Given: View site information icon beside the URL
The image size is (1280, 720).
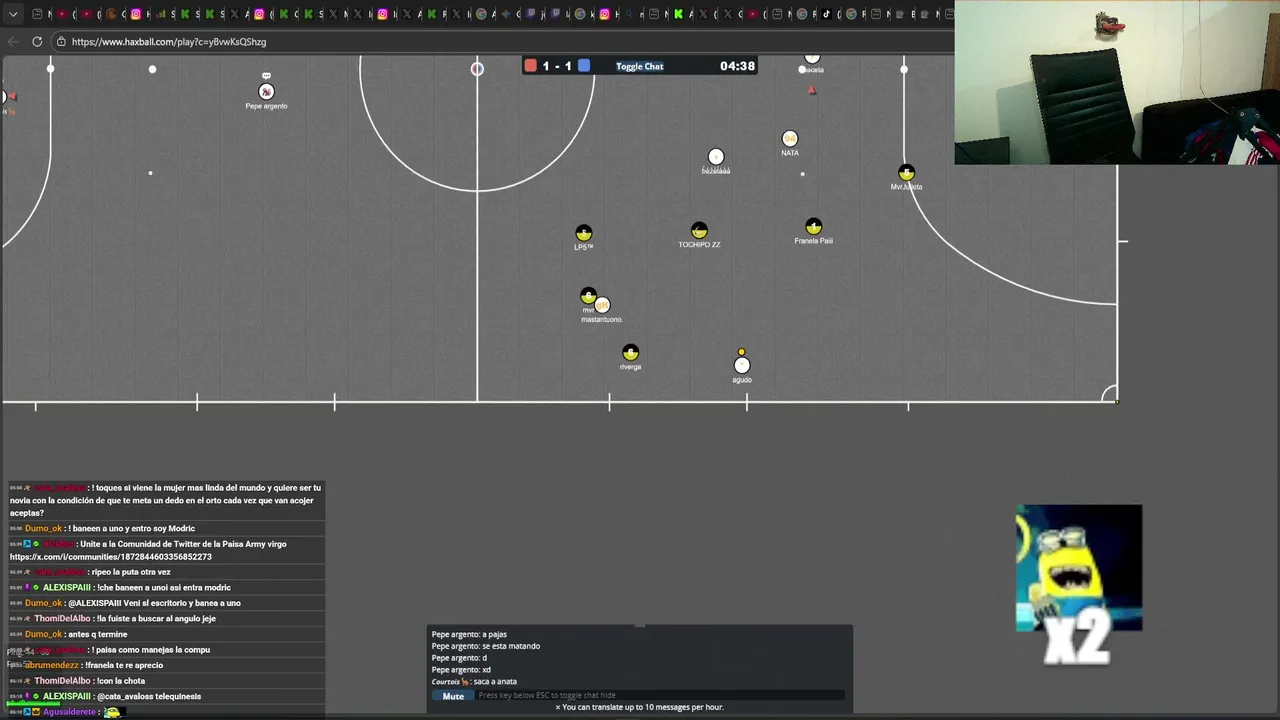Looking at the screenshot, I should (x=61, y=41).
